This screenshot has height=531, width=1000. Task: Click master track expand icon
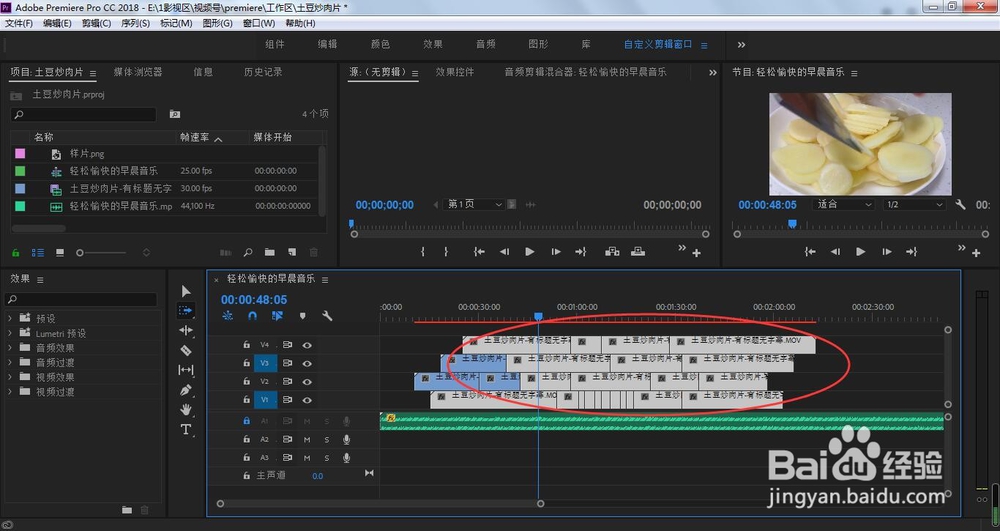(369, 473)
